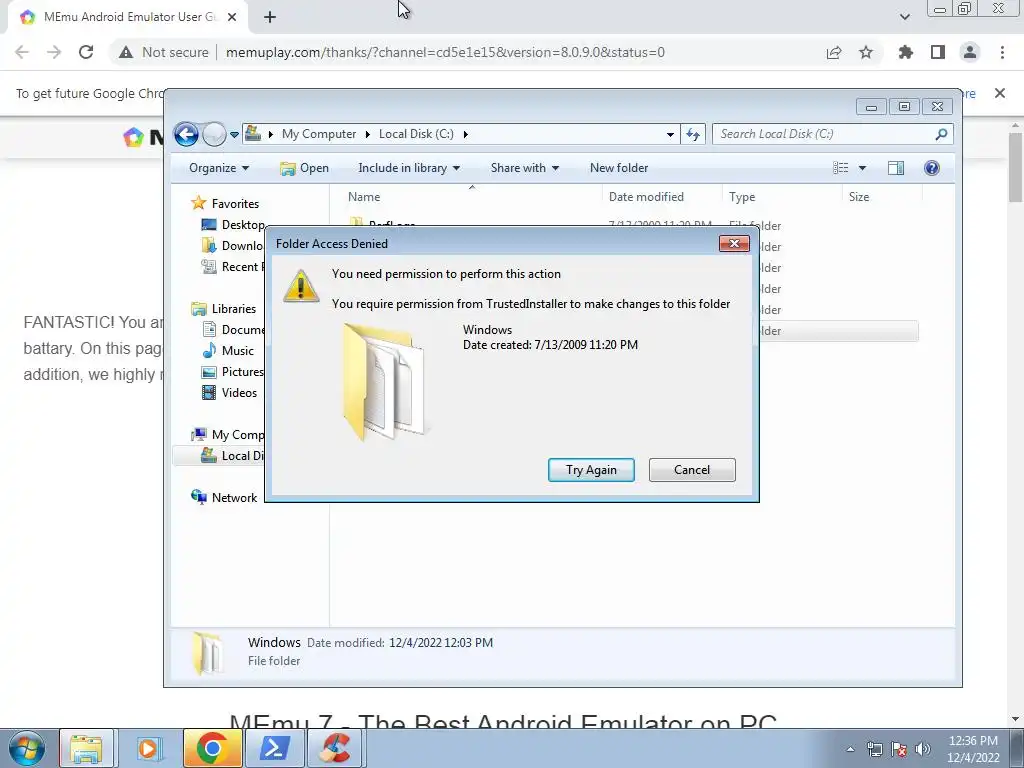Open Explorer recent locations dropdown arrow
1024x768 pixels.
coord(234,135)
